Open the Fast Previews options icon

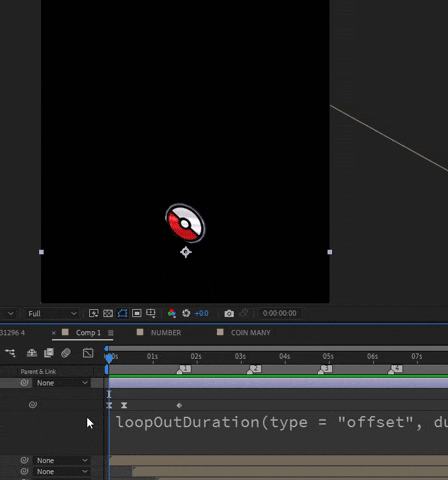click(x=93, y=313)
